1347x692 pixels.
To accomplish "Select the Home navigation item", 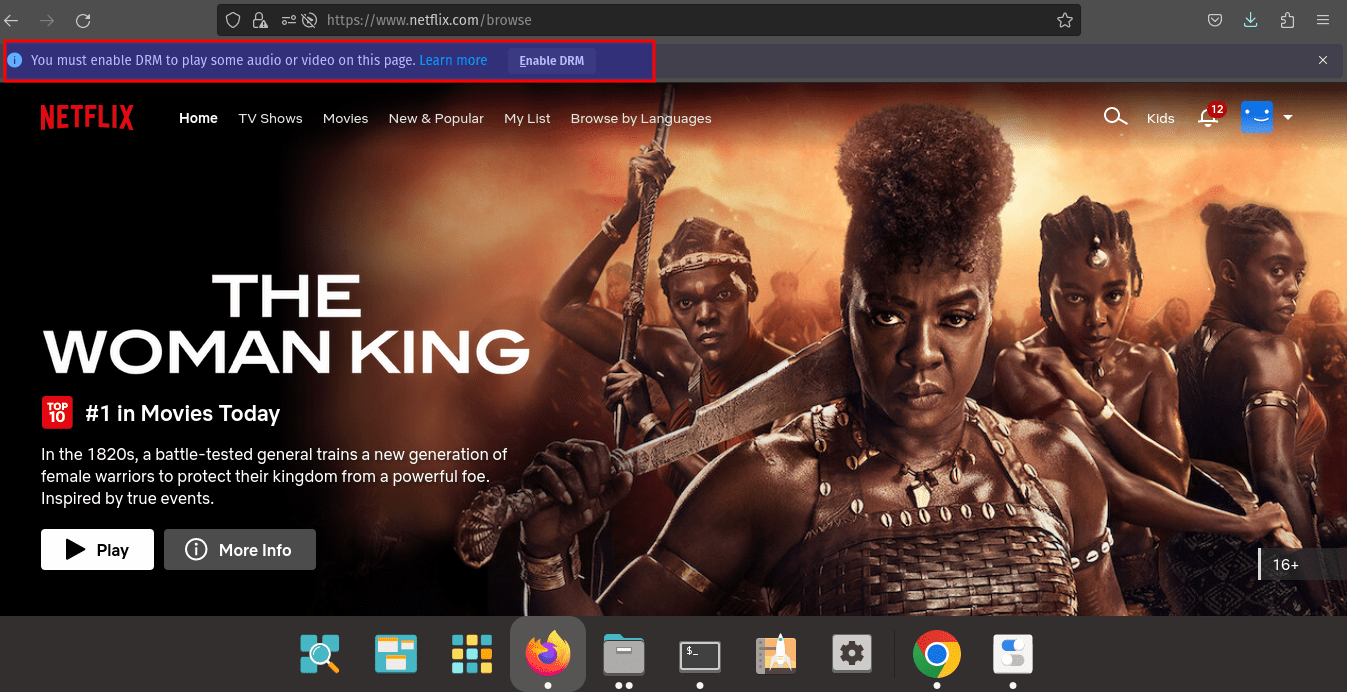I will tap(198, 118).
